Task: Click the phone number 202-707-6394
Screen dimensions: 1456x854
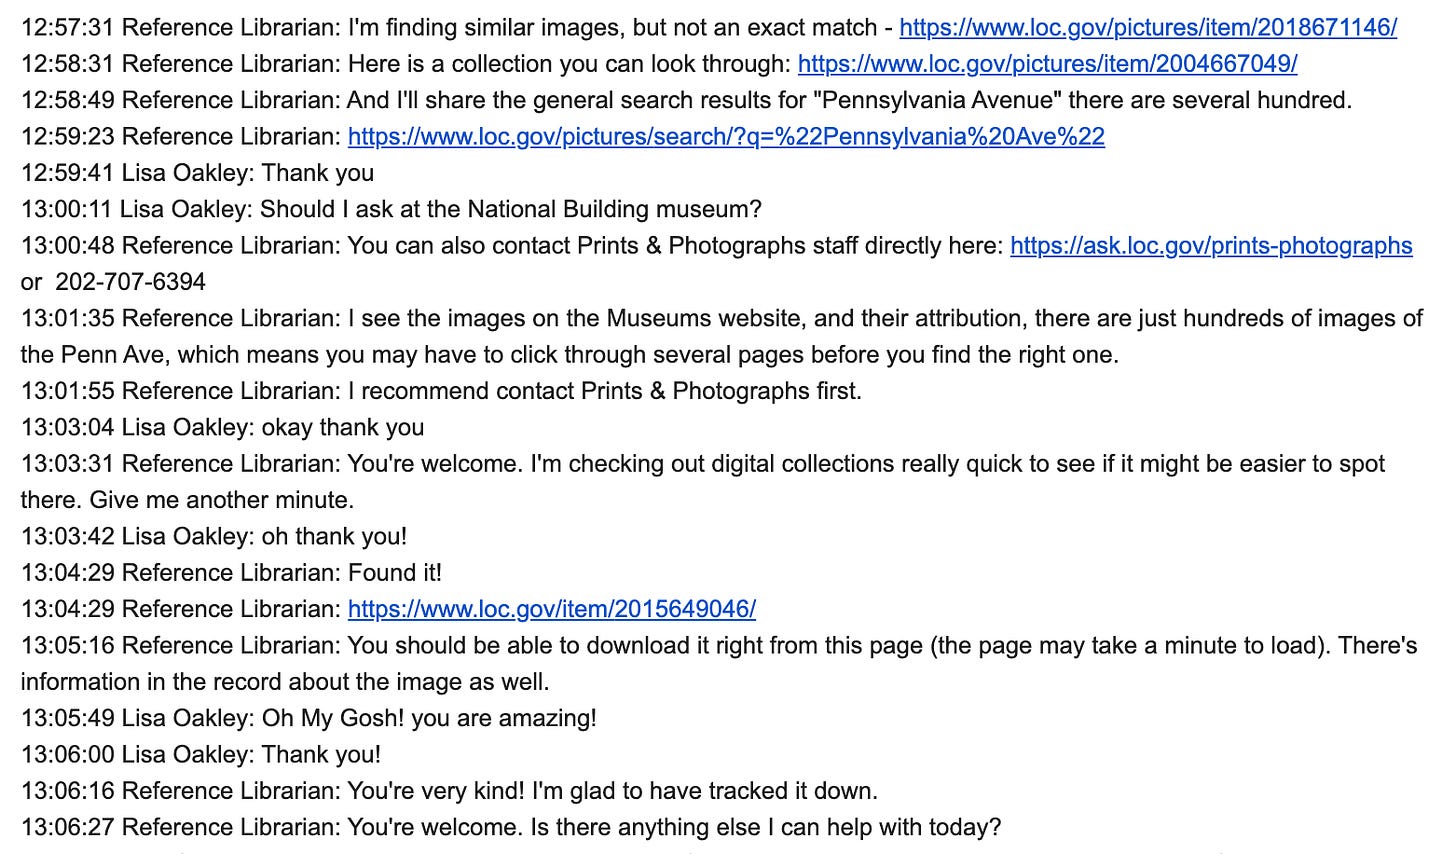Action: tap(130, 282)
